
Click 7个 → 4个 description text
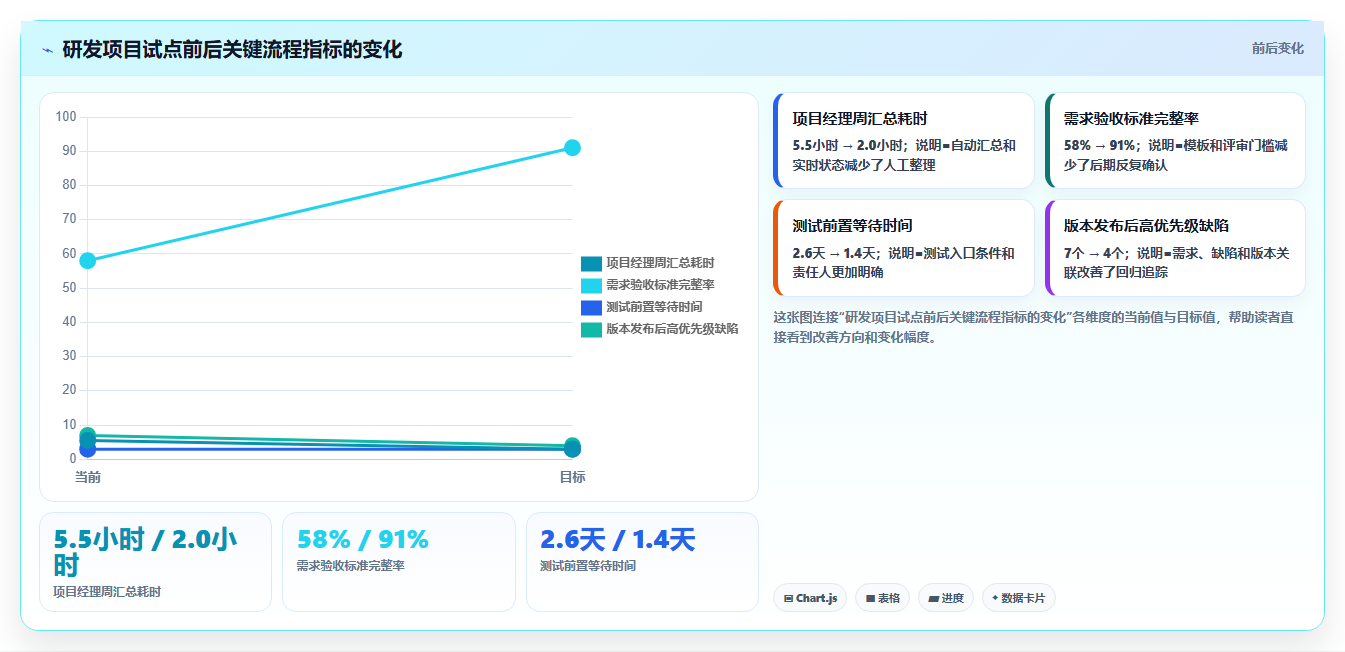coord(1175,262)
